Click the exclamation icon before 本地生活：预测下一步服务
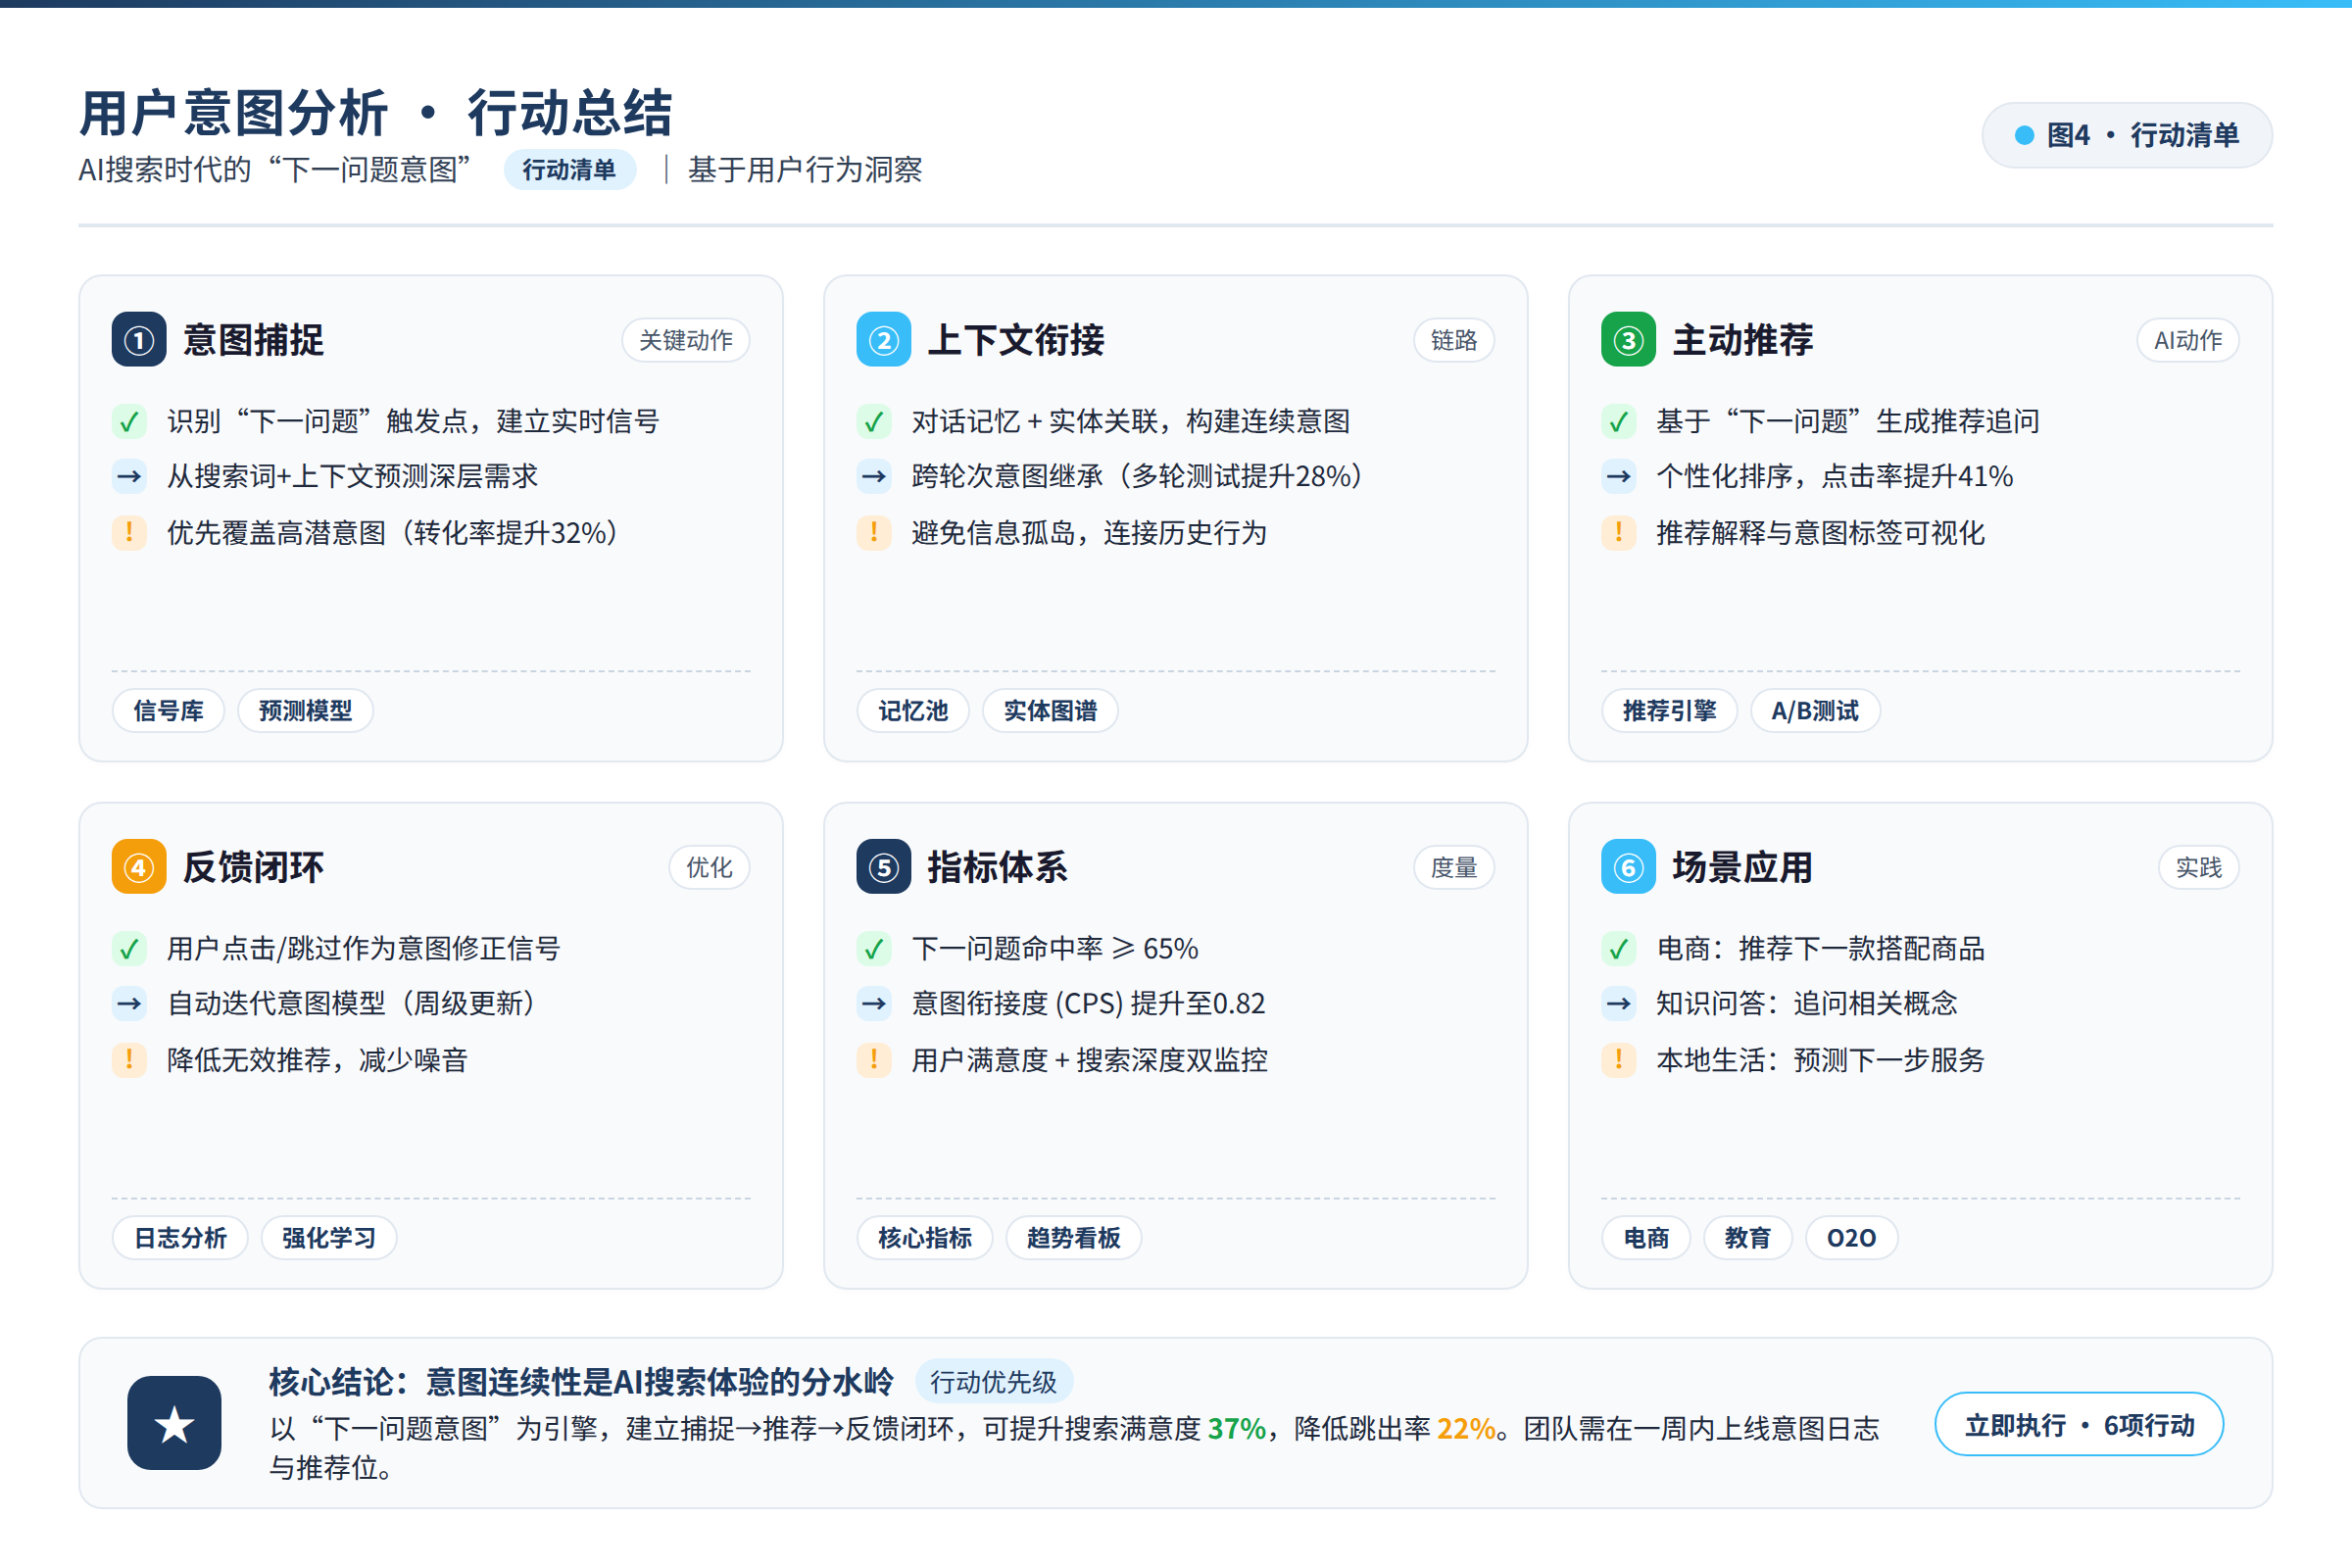Screen dimensions: 2352x1568 (x=1618, y=1059)
